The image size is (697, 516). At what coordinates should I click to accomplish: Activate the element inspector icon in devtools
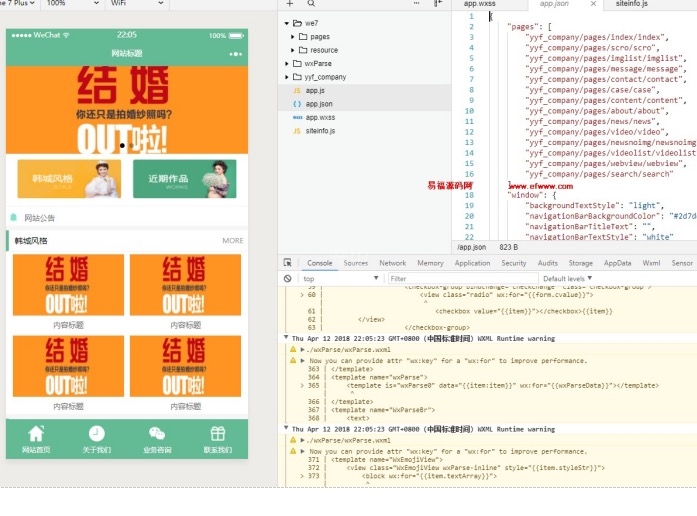click(289, 263)
